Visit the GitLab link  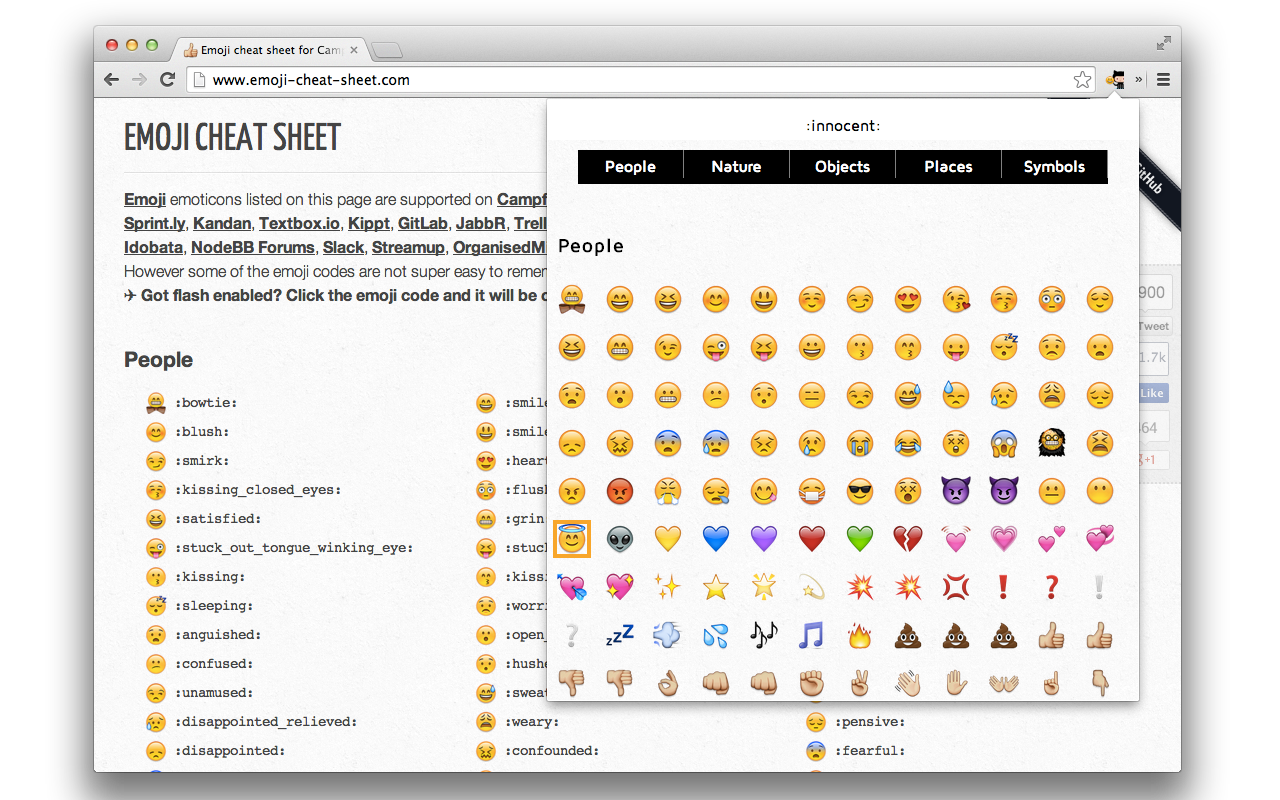pos(423,223)
